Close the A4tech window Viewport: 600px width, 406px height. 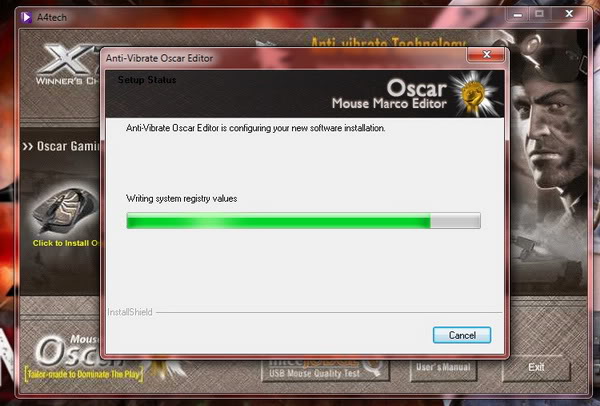tap(569, 14)
